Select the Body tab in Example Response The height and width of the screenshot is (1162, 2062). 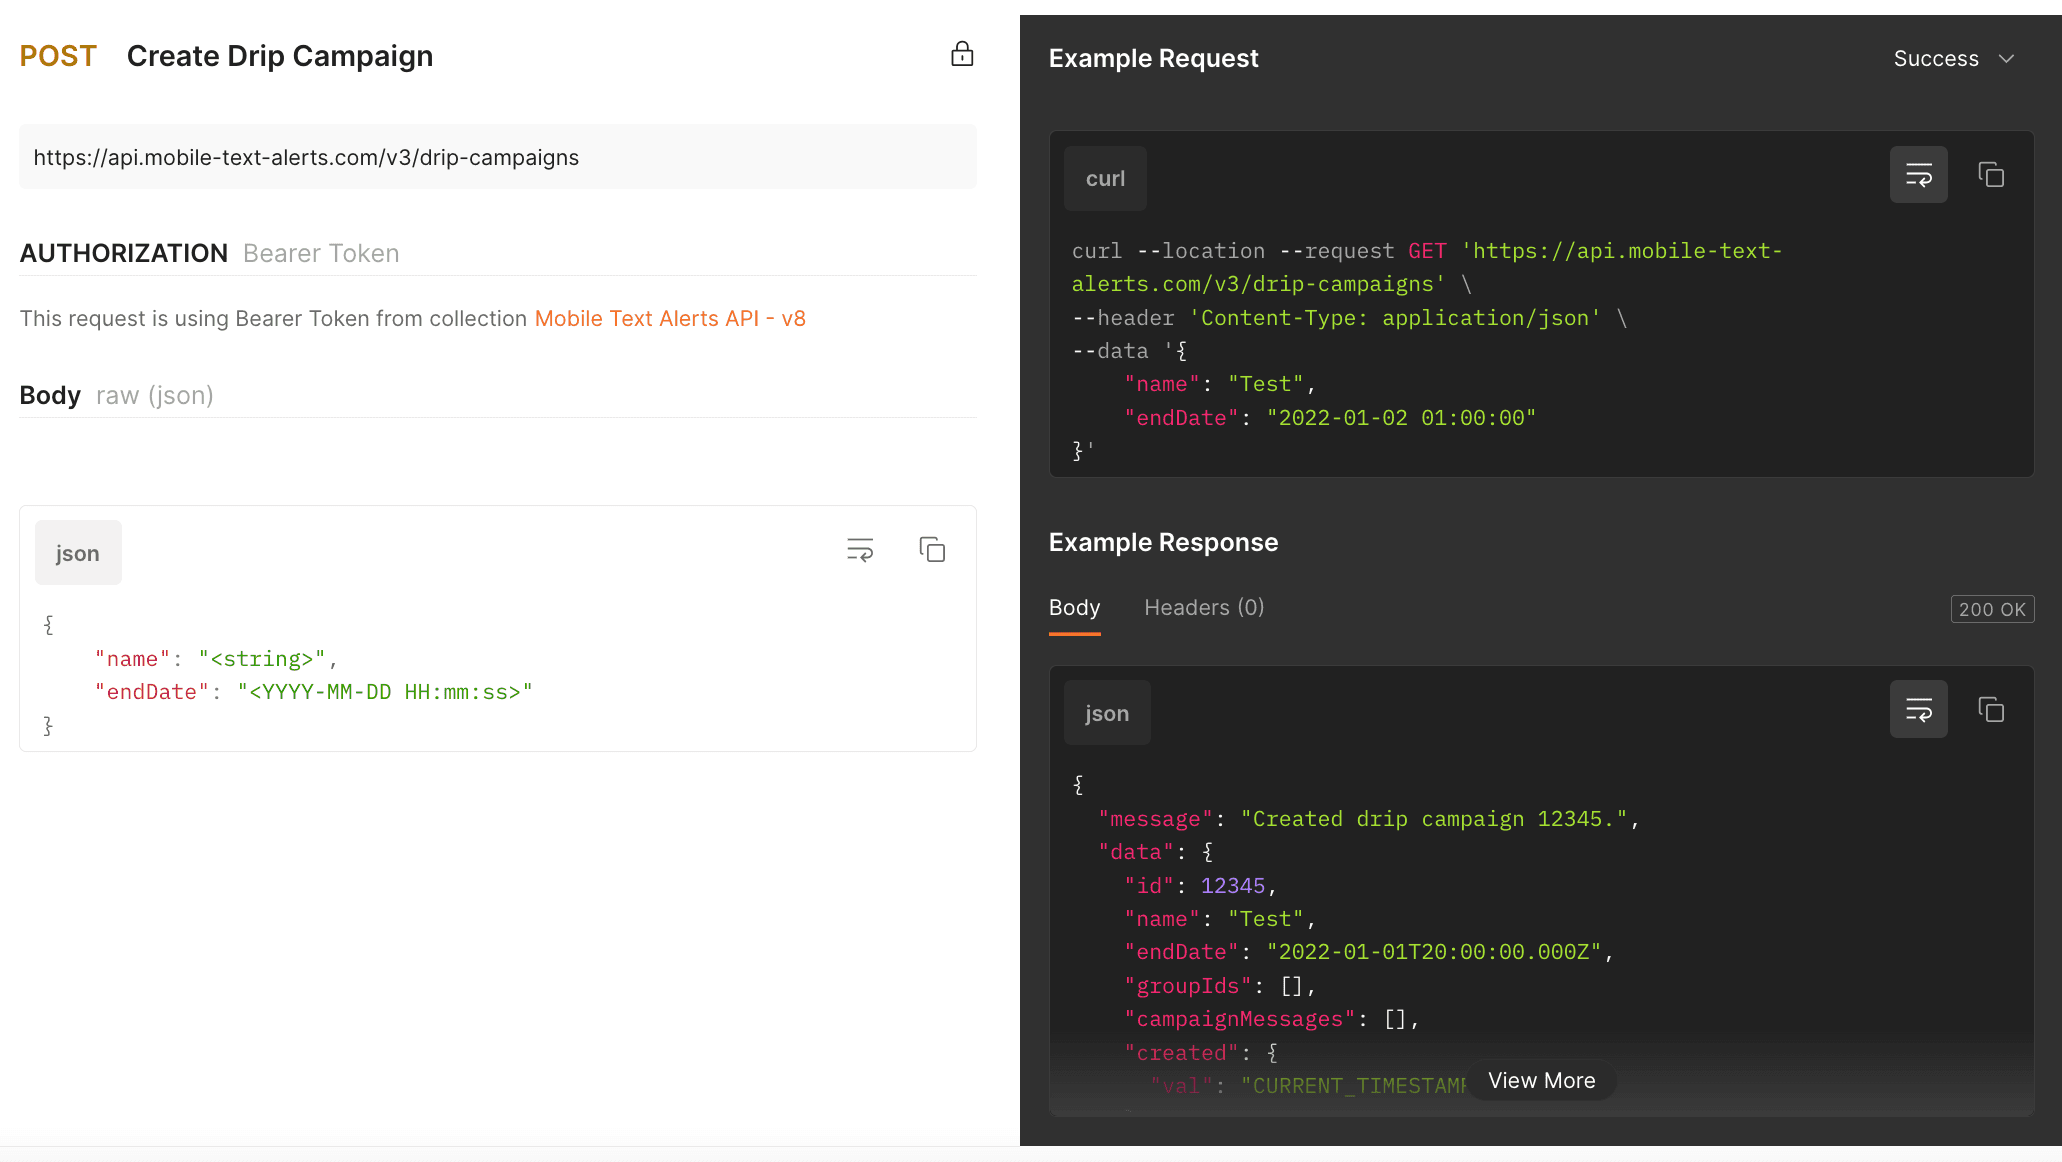pyautogui.click(x=1074, y=608)
